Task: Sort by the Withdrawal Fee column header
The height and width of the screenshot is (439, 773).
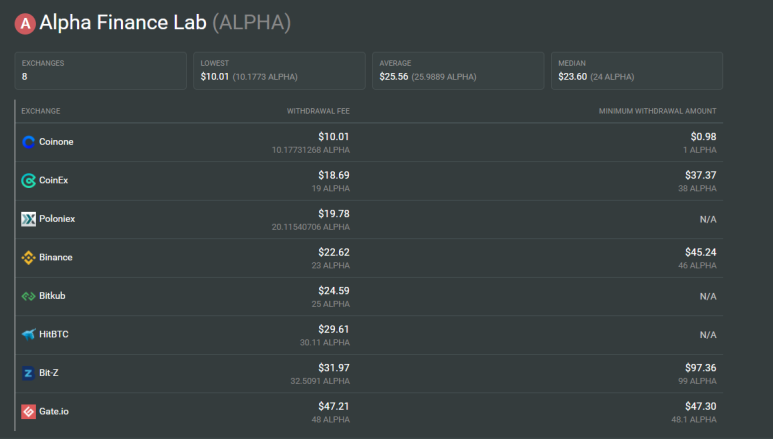Action: coord(318,111)
